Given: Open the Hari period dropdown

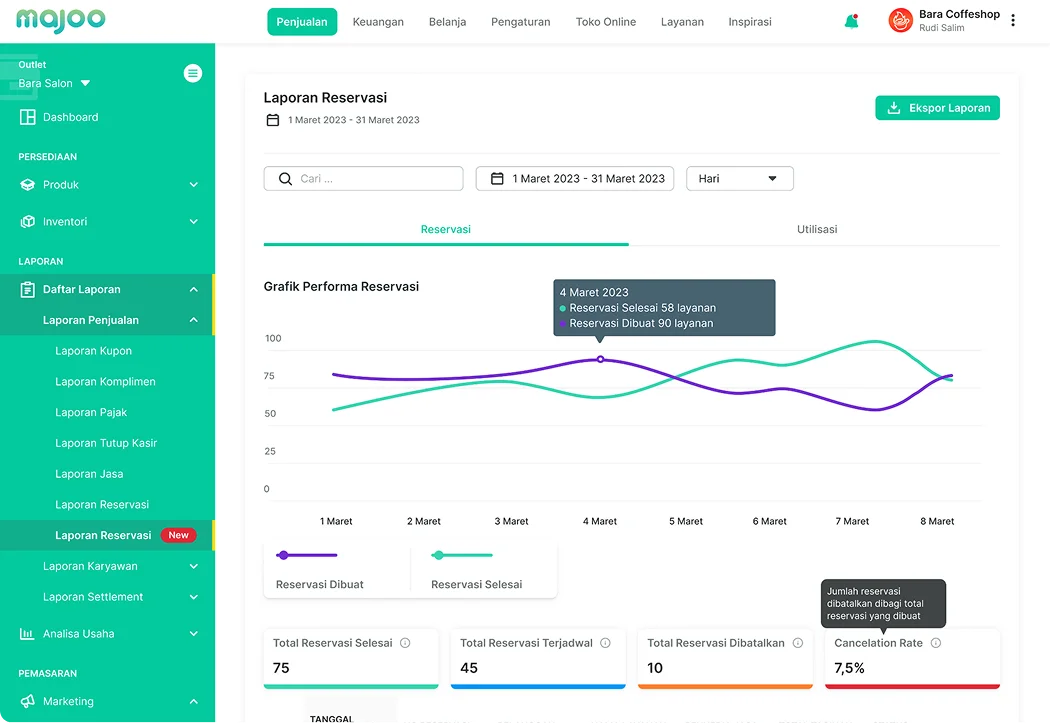Looking at the screenshot, I should pyautogui.click(x=739, y=179).
